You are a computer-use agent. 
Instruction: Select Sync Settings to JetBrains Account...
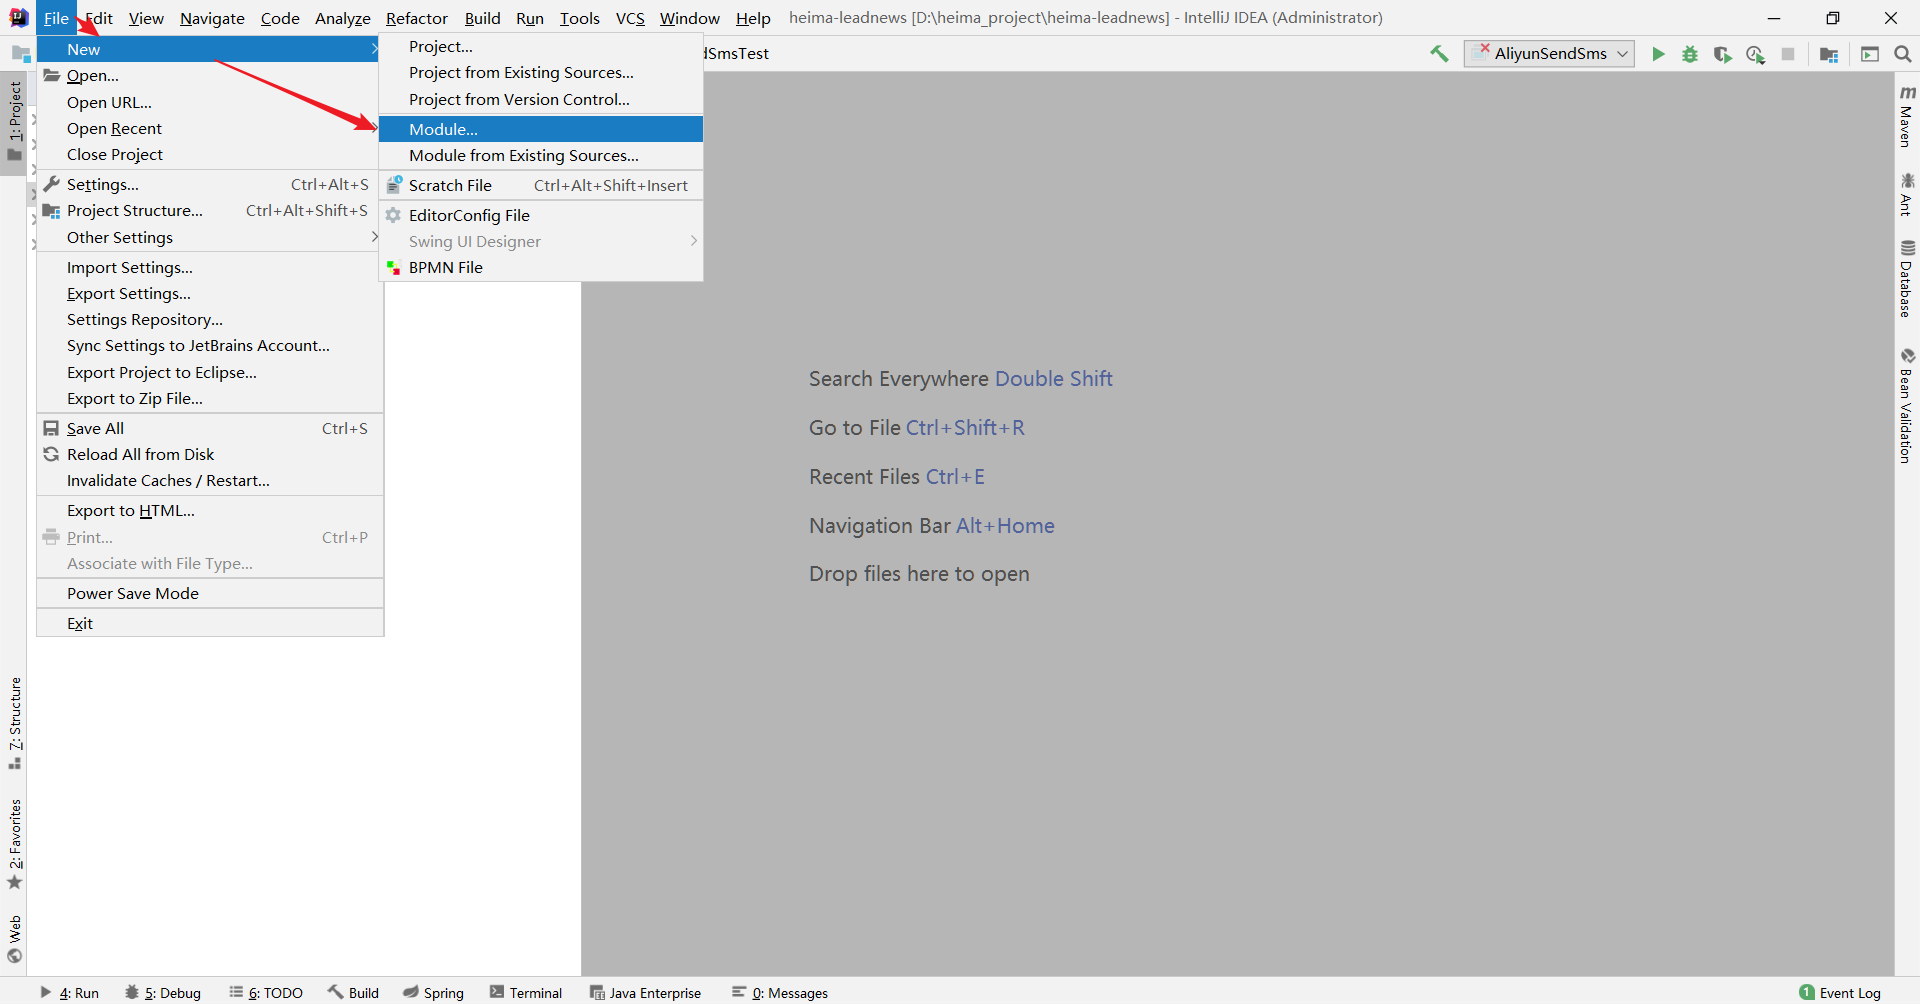click(208, 345)
